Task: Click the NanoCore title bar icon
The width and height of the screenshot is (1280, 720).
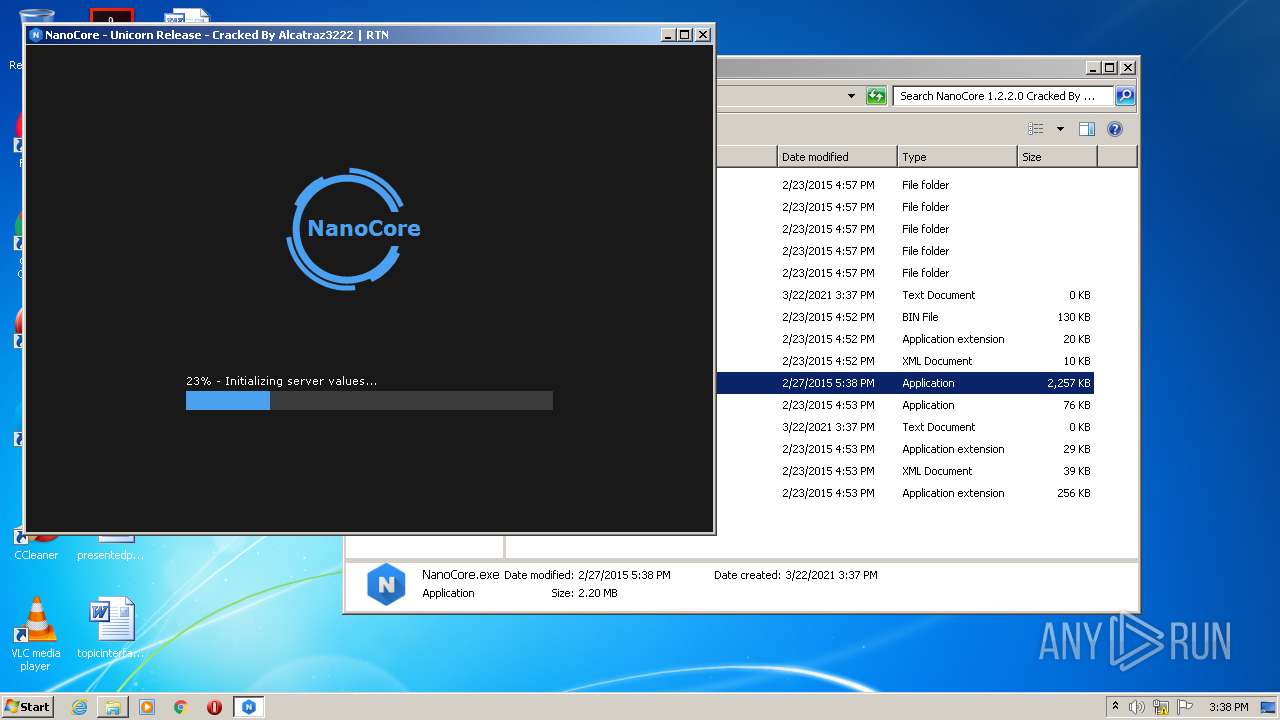Action: click(36, 35)
